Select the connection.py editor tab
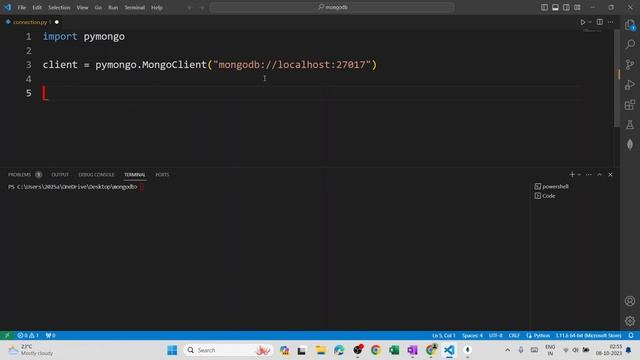The height and width of the screenshot is (360, 640). 30,22
